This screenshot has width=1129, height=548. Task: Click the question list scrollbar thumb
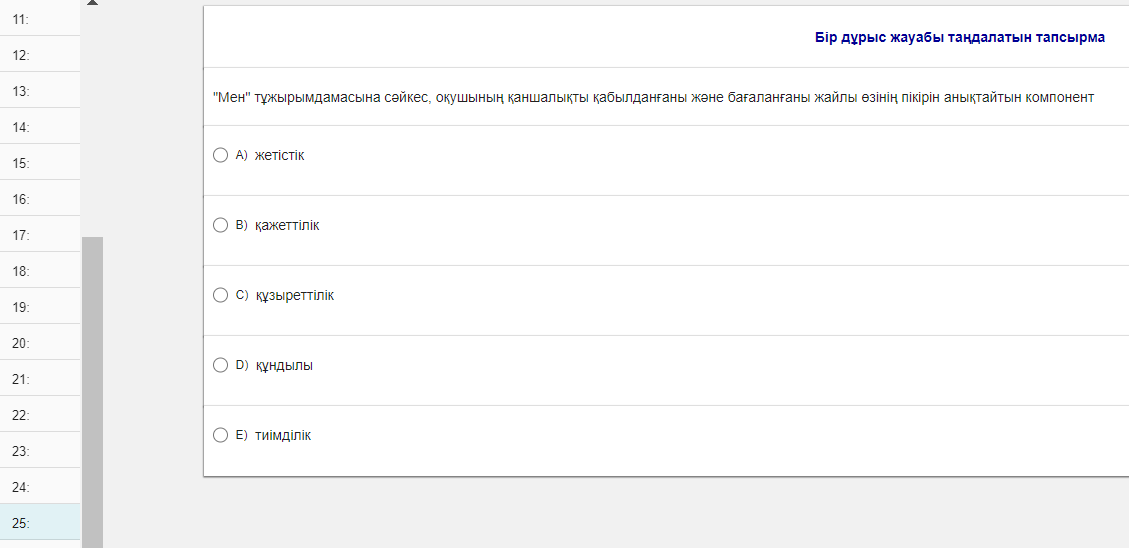click(x=92, y=390)
